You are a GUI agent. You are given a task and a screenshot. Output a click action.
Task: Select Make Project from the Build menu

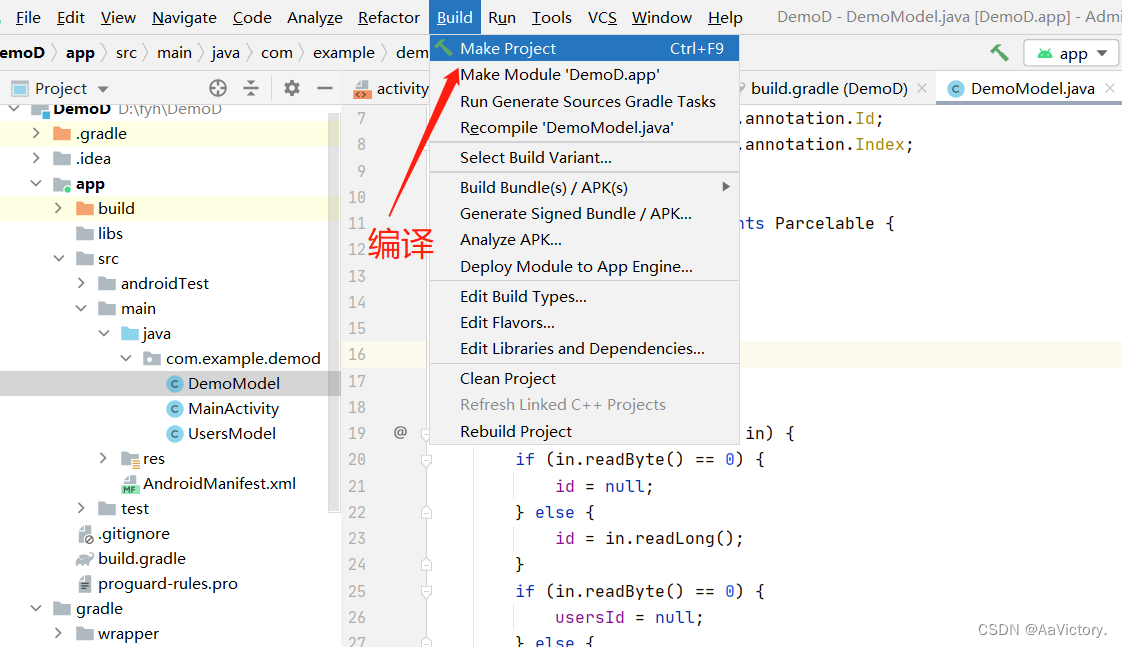coord(510,47)
